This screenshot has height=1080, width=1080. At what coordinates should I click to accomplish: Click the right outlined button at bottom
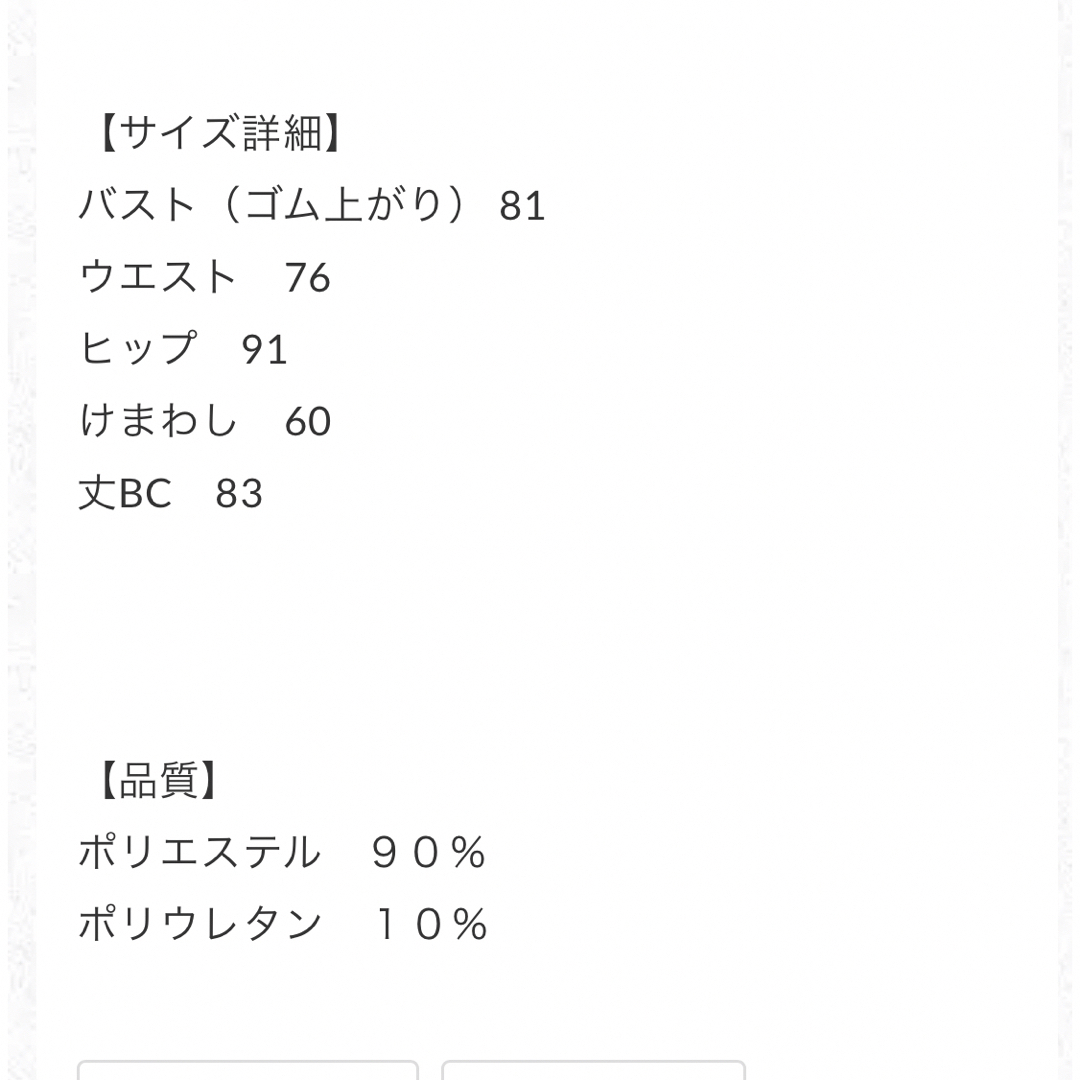(x=593, y=1070)
